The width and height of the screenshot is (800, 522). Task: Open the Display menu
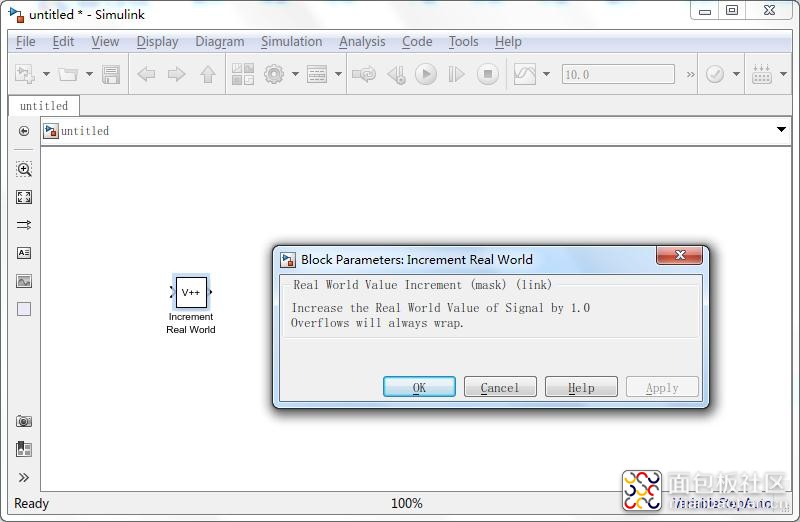pos(157,41)
